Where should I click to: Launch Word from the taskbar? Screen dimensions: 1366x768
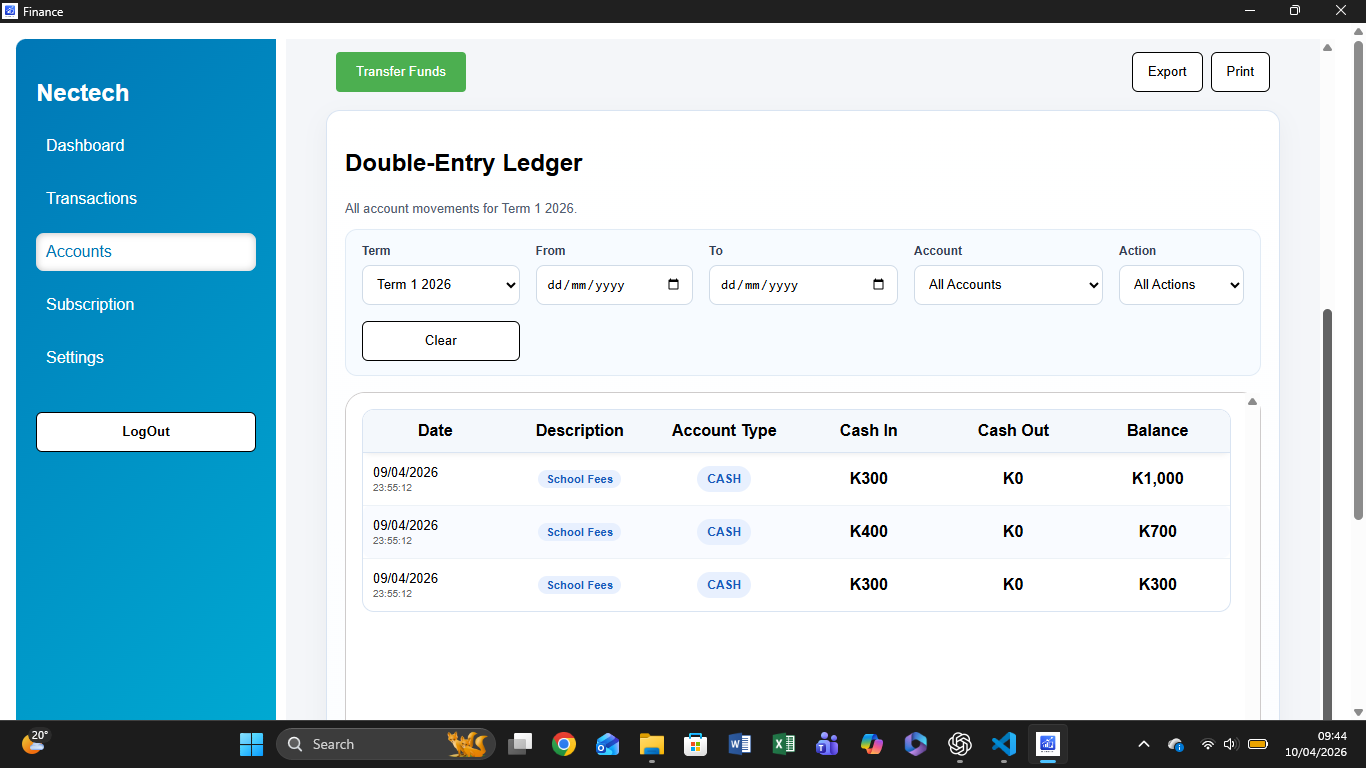(740, 744)
